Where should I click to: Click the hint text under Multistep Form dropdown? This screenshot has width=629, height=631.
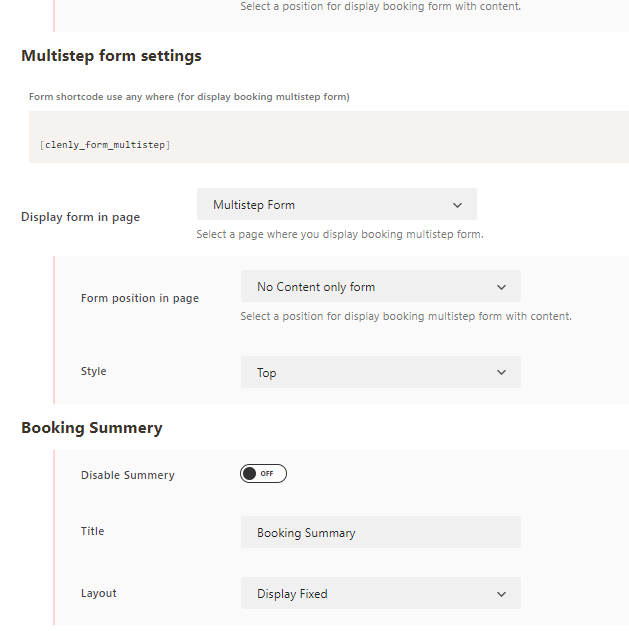click(x=340, y=234)
